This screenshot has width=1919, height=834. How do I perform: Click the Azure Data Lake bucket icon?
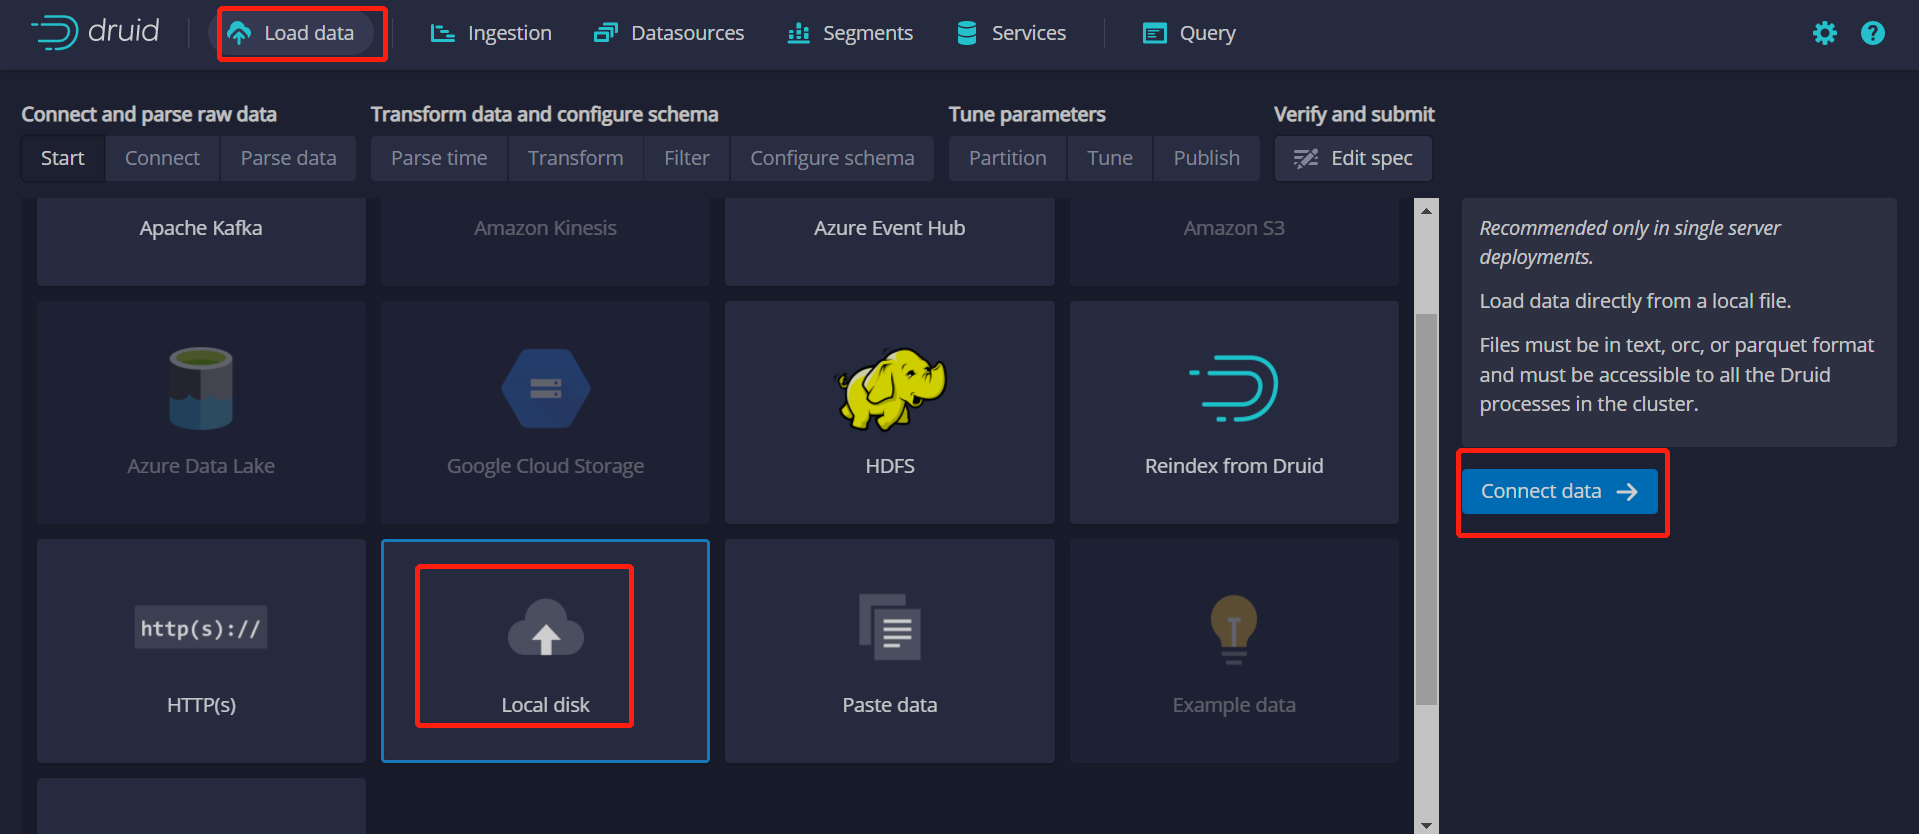point(201,388)
